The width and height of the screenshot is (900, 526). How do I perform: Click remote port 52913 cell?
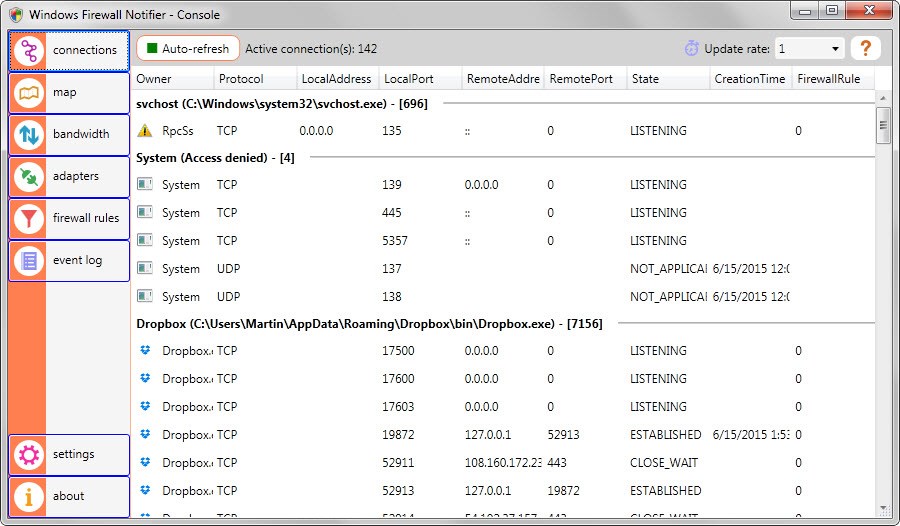point(563,435)
